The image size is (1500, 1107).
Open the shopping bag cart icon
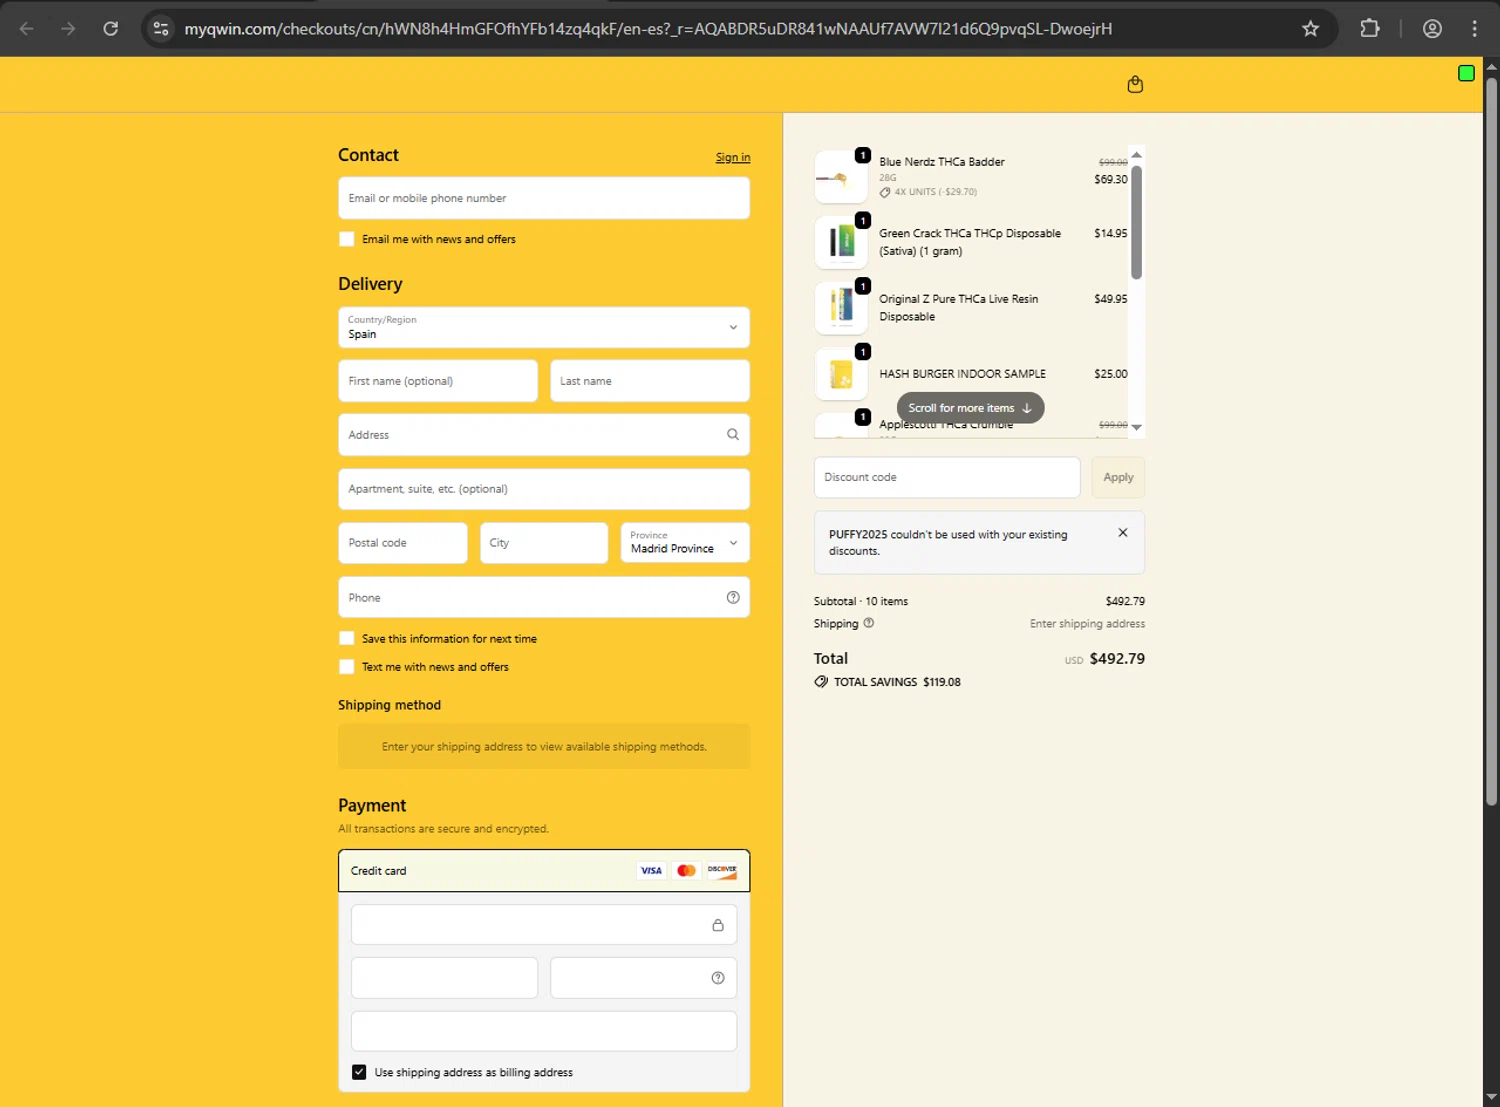coord(1135,85)
